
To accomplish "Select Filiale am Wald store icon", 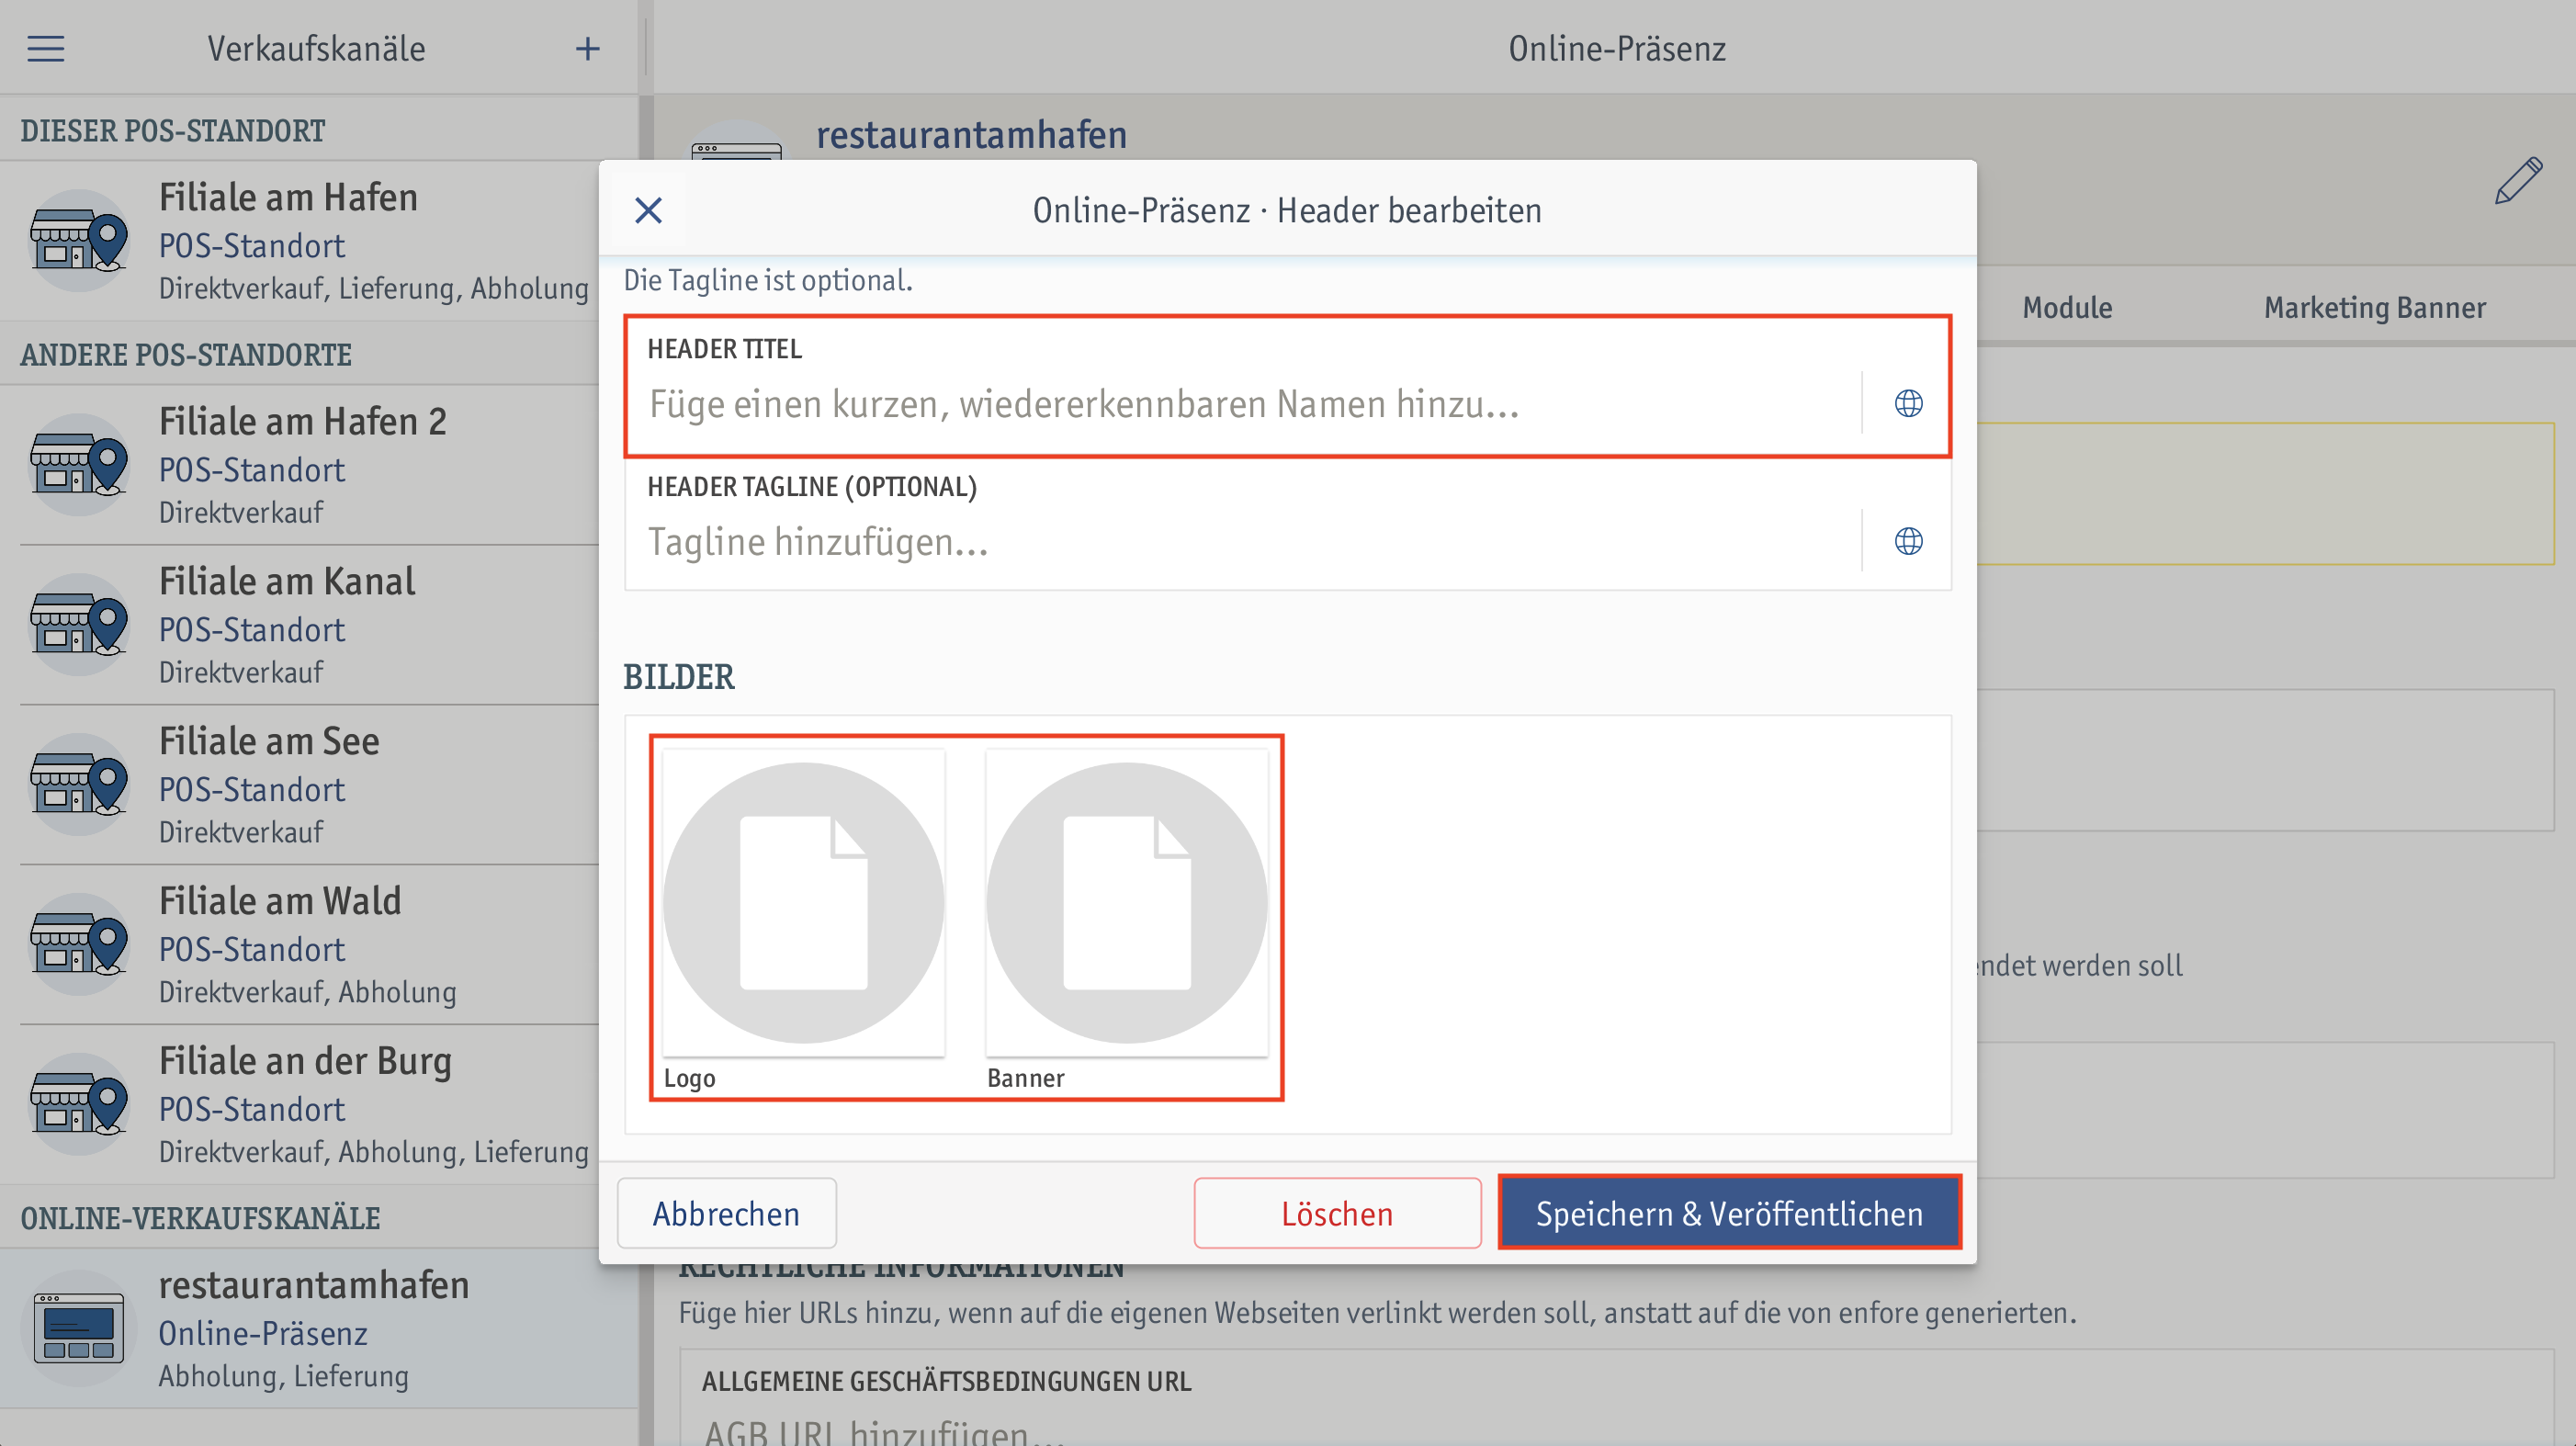I will (79, 944).
